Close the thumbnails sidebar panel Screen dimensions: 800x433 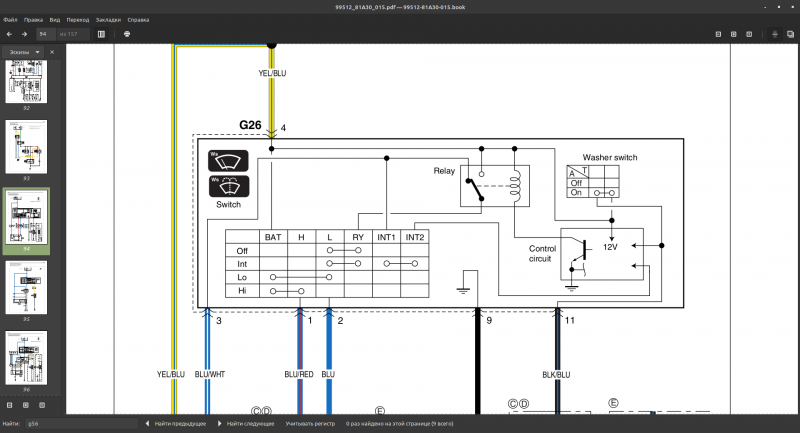(x=52, y=52)
